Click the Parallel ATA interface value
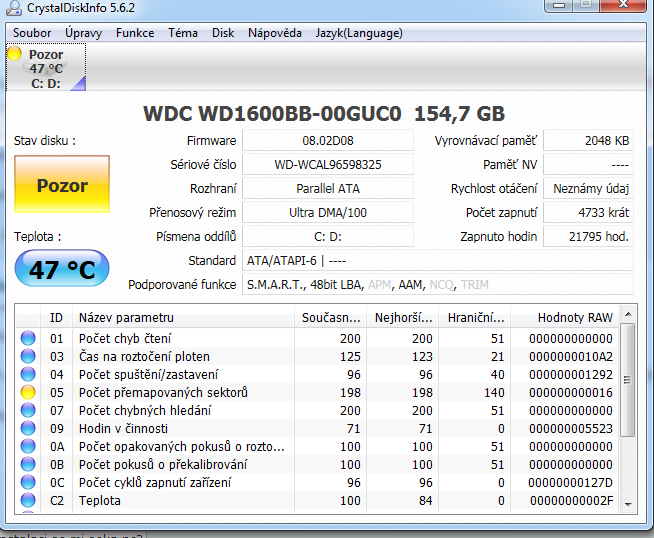654x538 pixels. click(328, 189)
